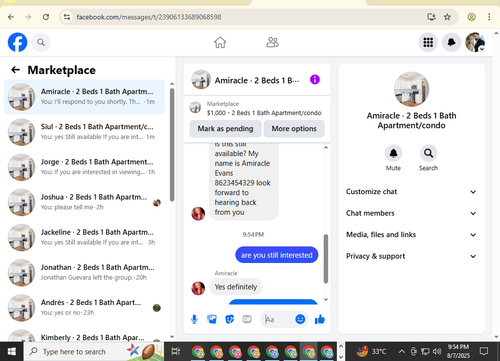Image resolution: width=500 pixels, height=361 pixels.
Task: Expand Media, files and links section
Action: coord(411,235)
